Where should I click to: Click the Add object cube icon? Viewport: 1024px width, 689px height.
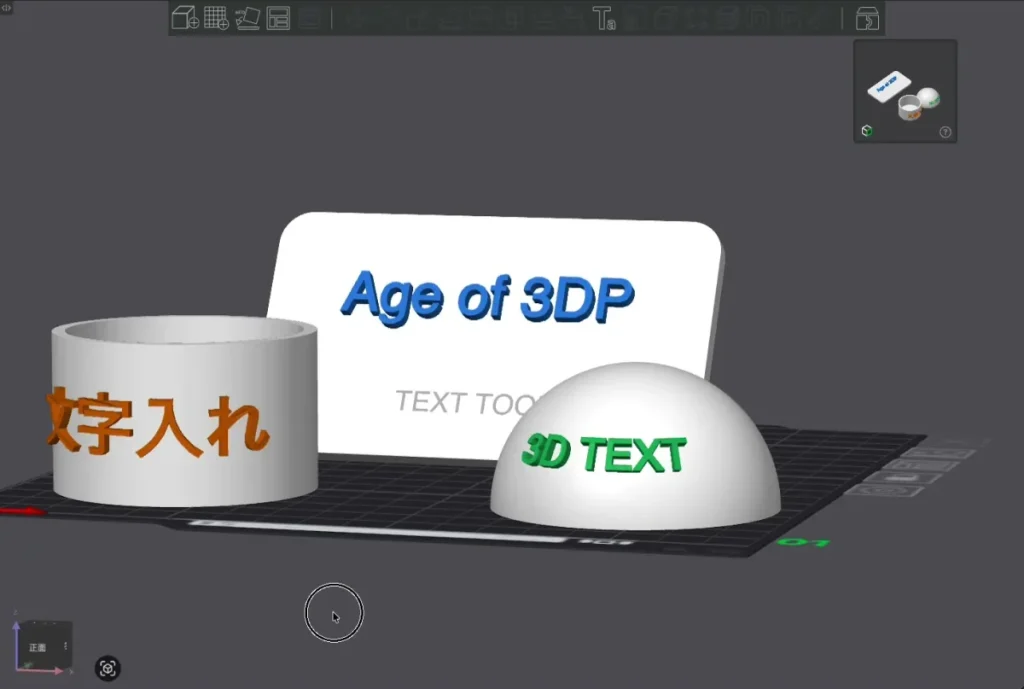click(185, 18)
